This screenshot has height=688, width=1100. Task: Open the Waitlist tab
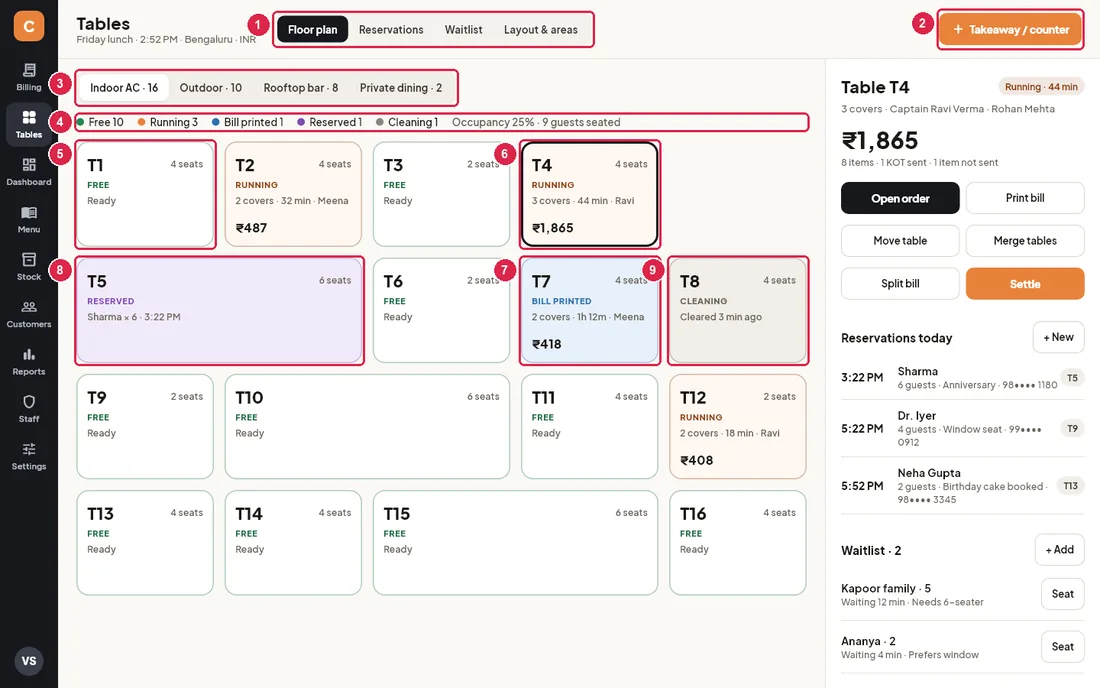click(x=463, y=29)
